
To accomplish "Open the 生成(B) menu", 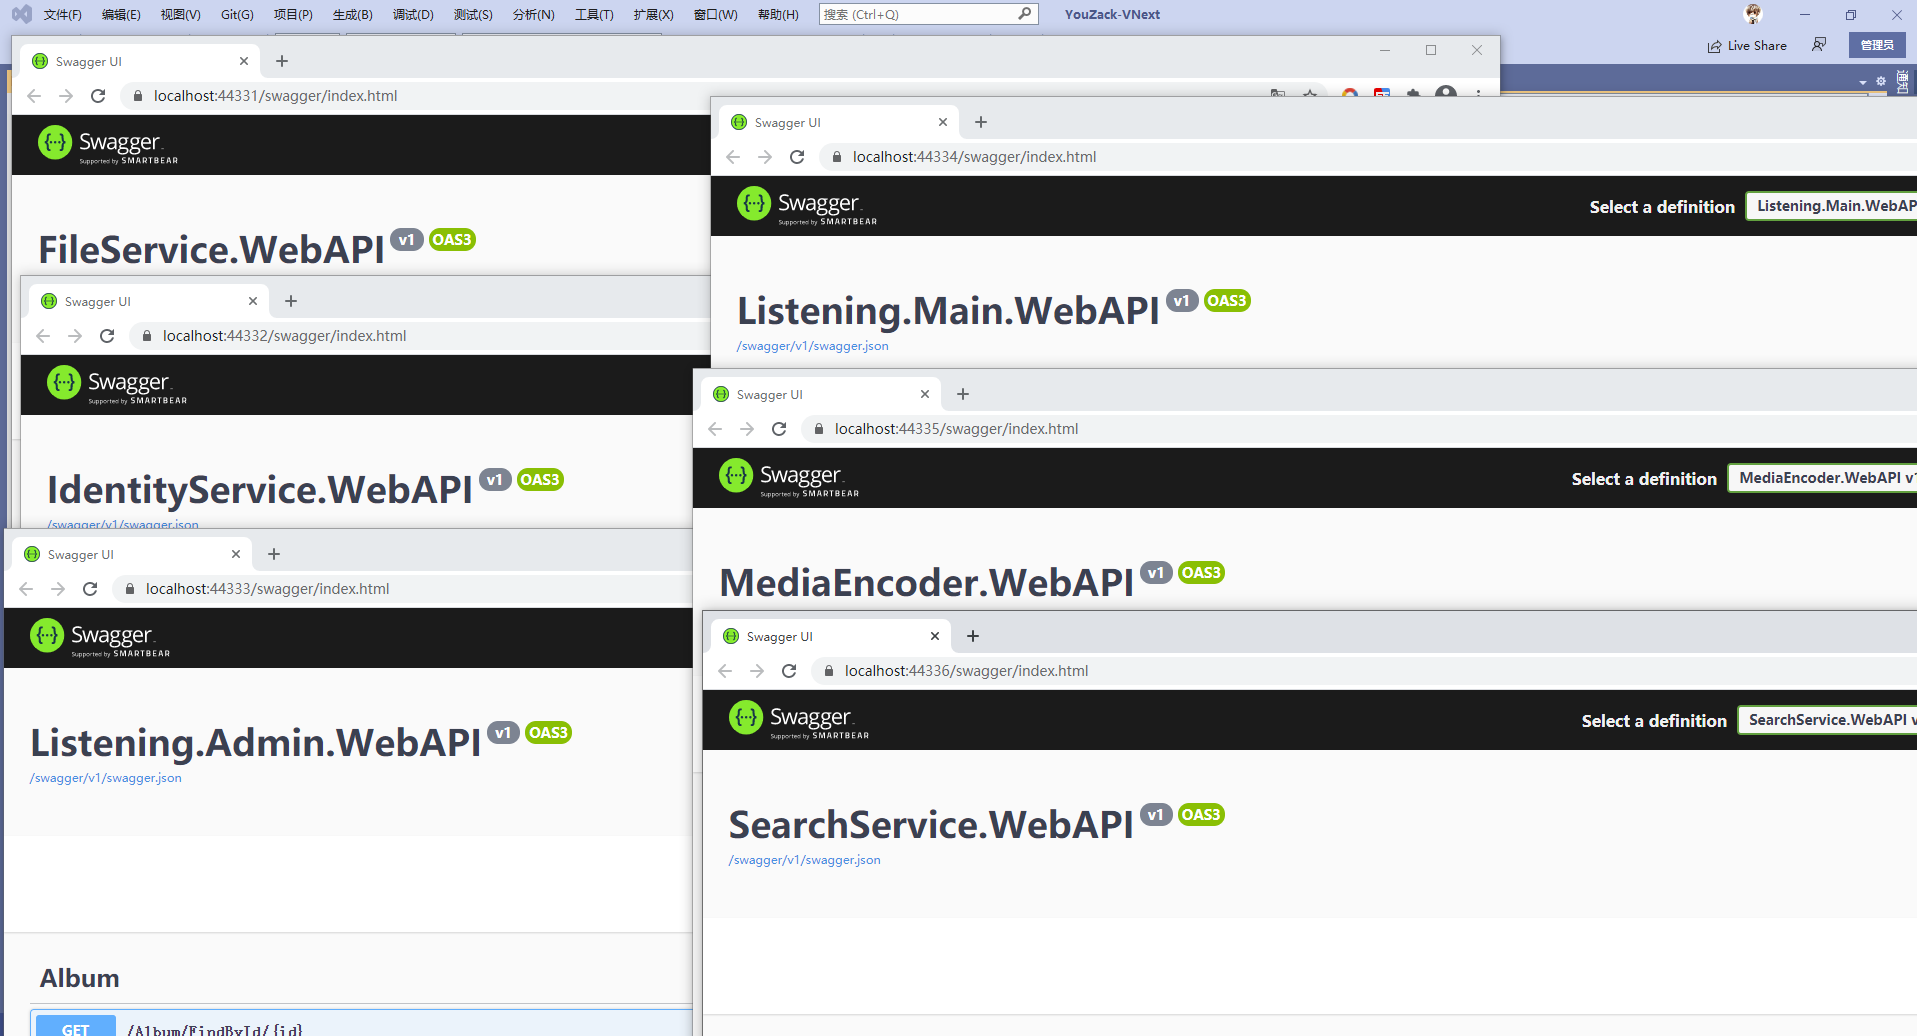I will point(353,14).
